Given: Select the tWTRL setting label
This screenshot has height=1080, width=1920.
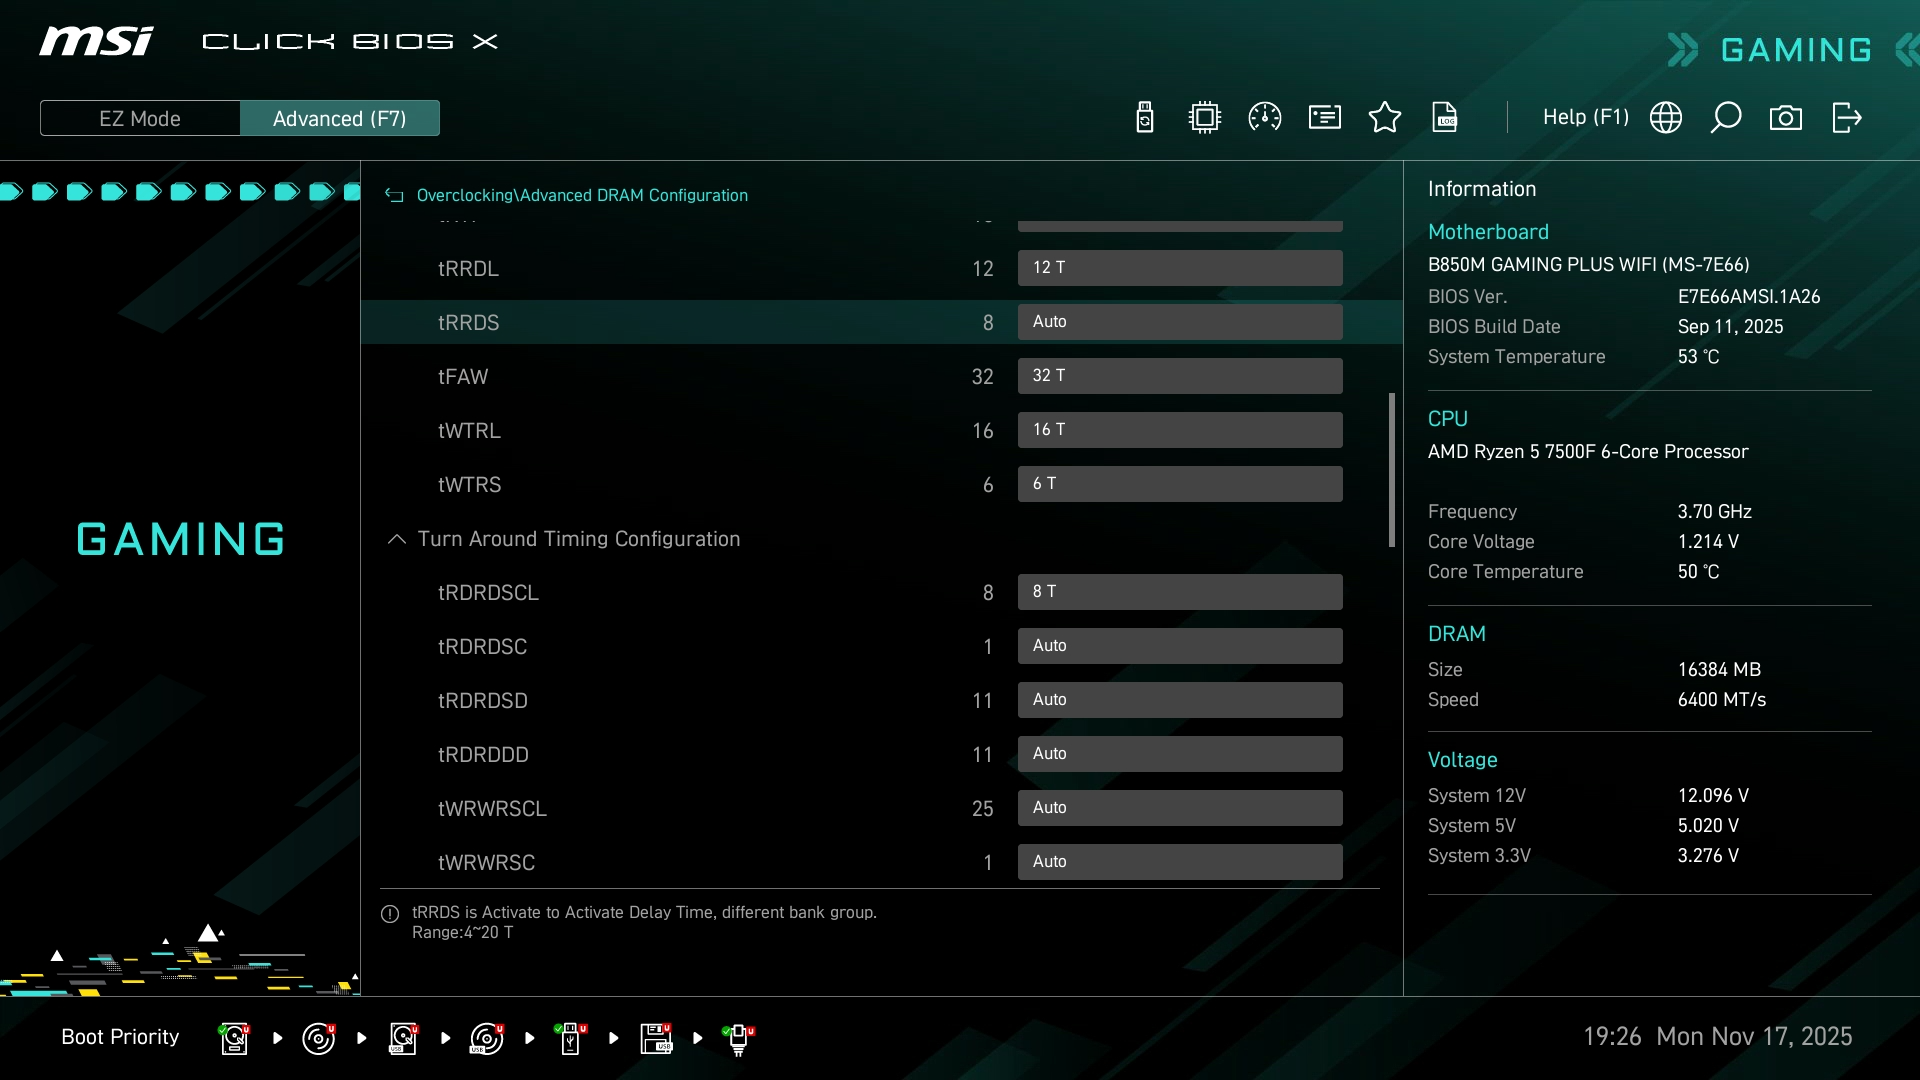Looking at the screenshot, I should (x=469, y=431).
